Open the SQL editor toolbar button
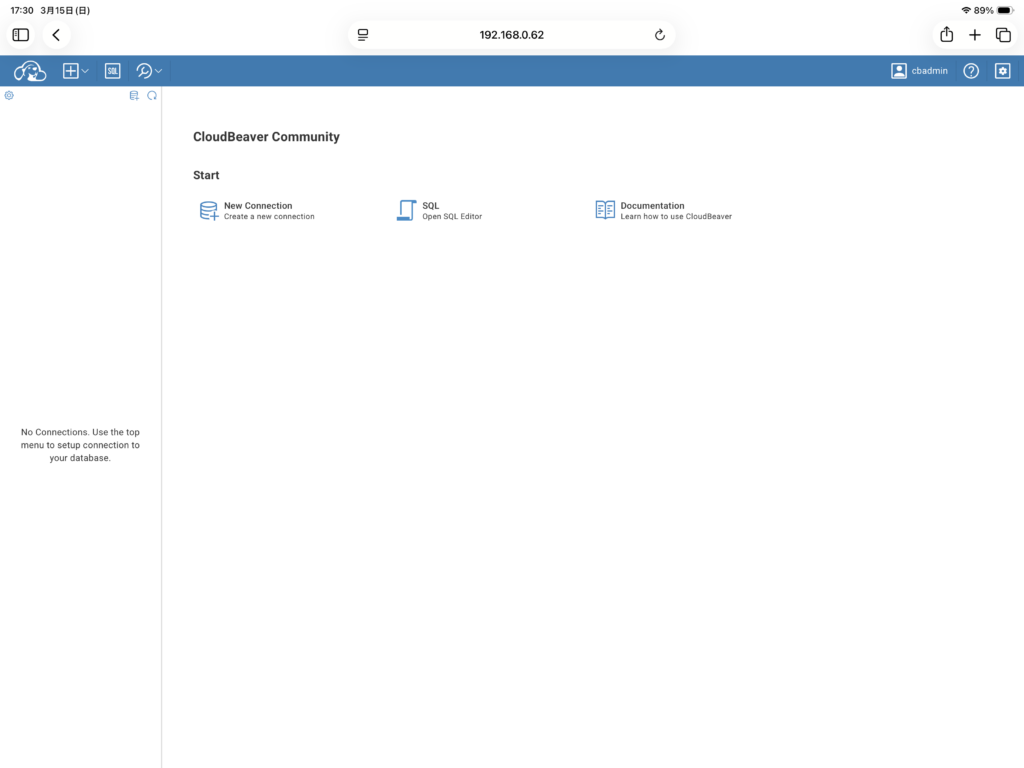The image size is (1024, 768). pos(113,71)
